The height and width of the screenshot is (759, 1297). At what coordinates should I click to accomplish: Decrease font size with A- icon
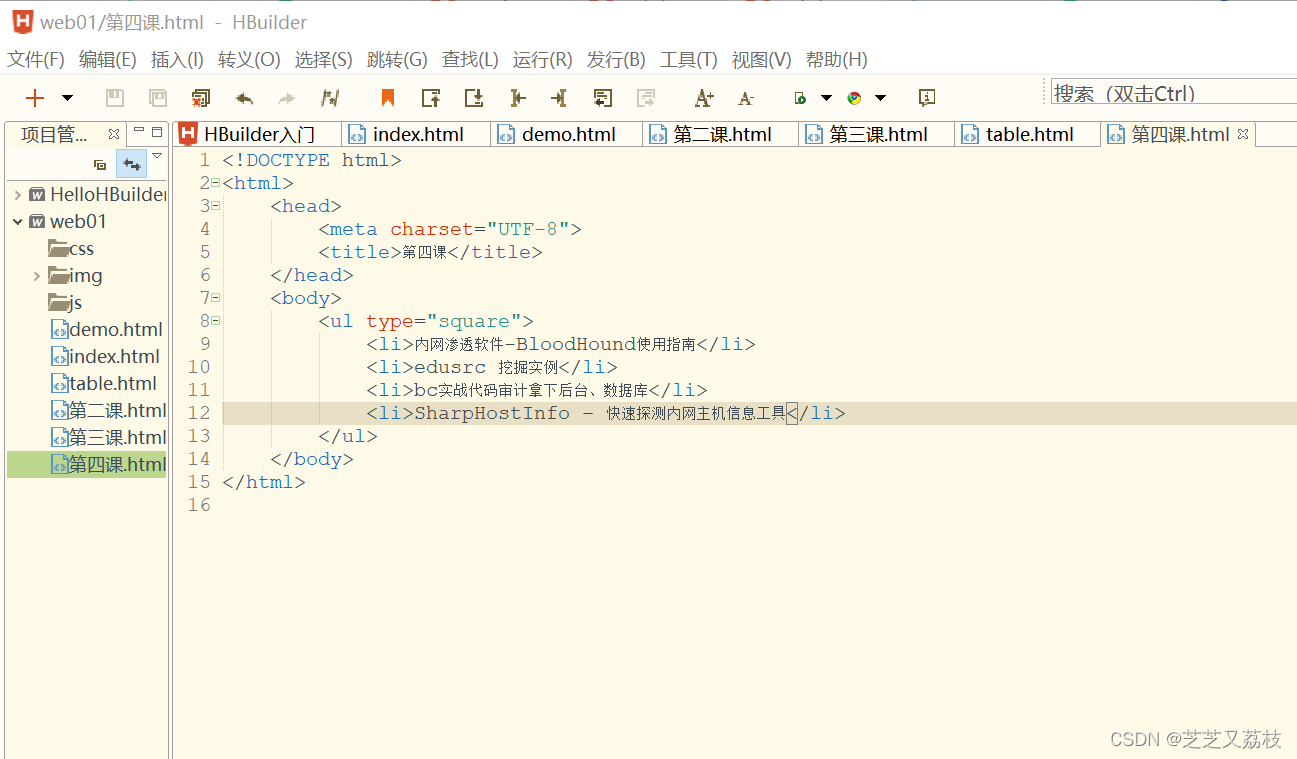pos(746,98)
